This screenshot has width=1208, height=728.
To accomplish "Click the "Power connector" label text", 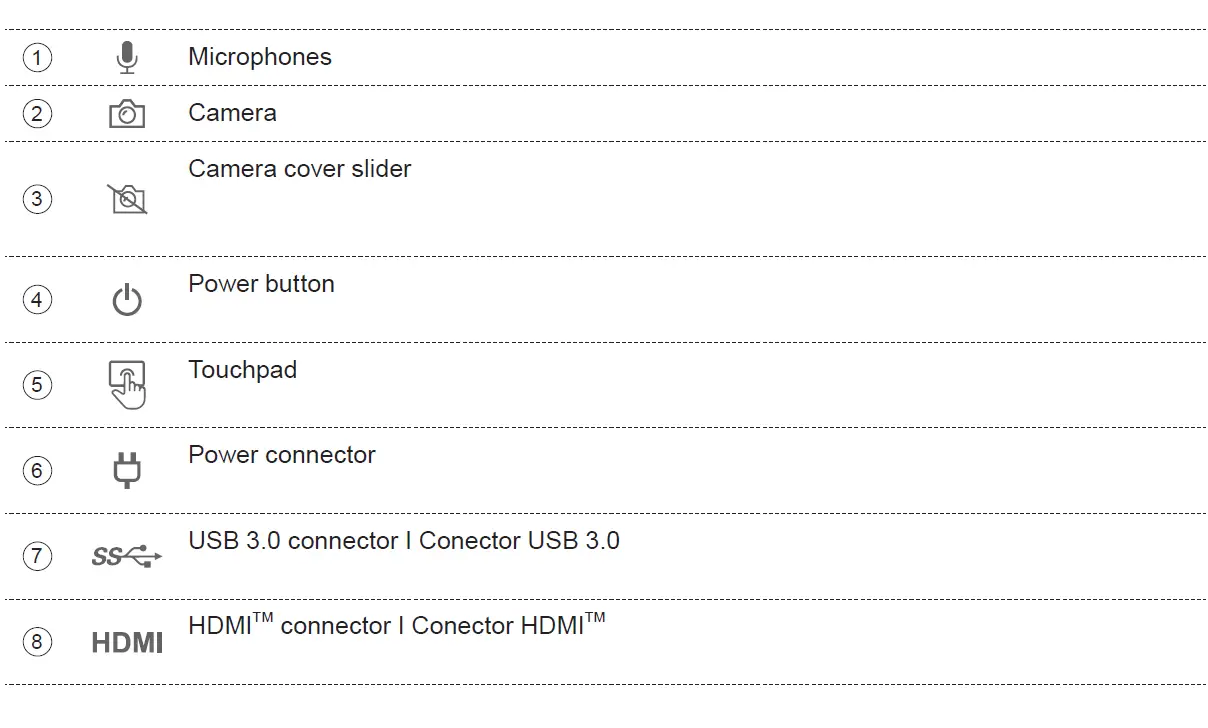I will [281, 455].
